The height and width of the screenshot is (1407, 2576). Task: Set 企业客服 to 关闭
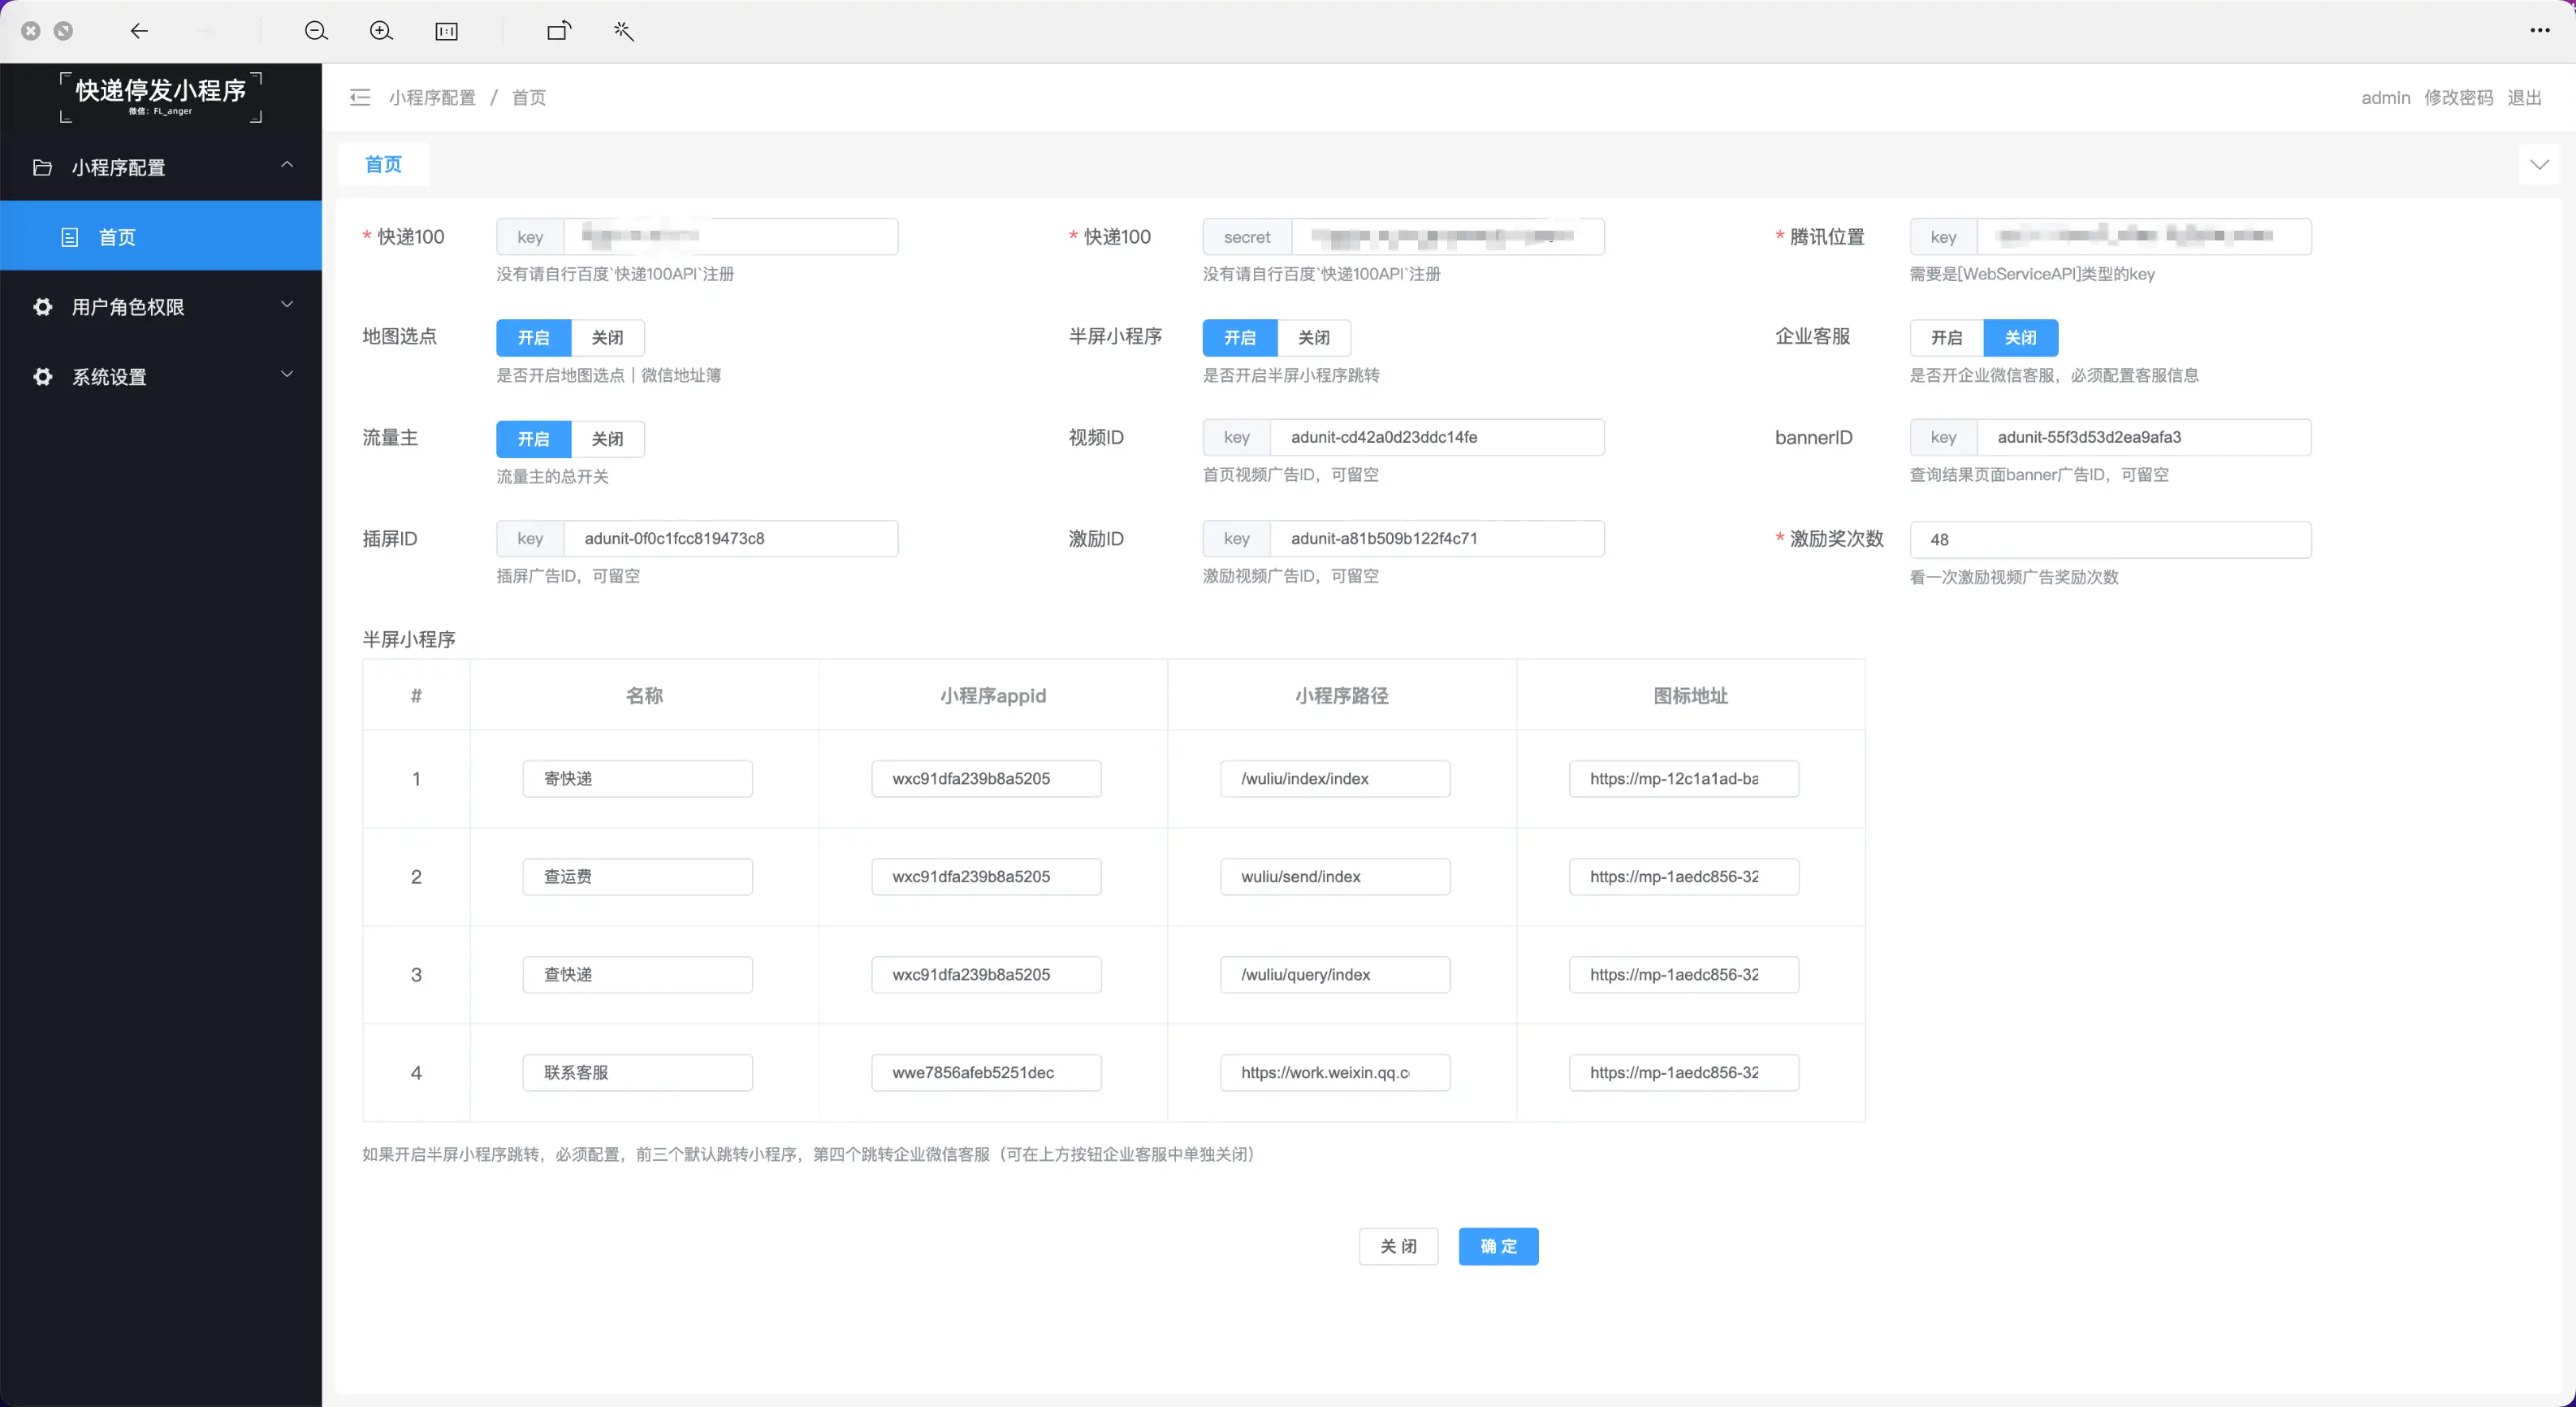(2020, 337)
